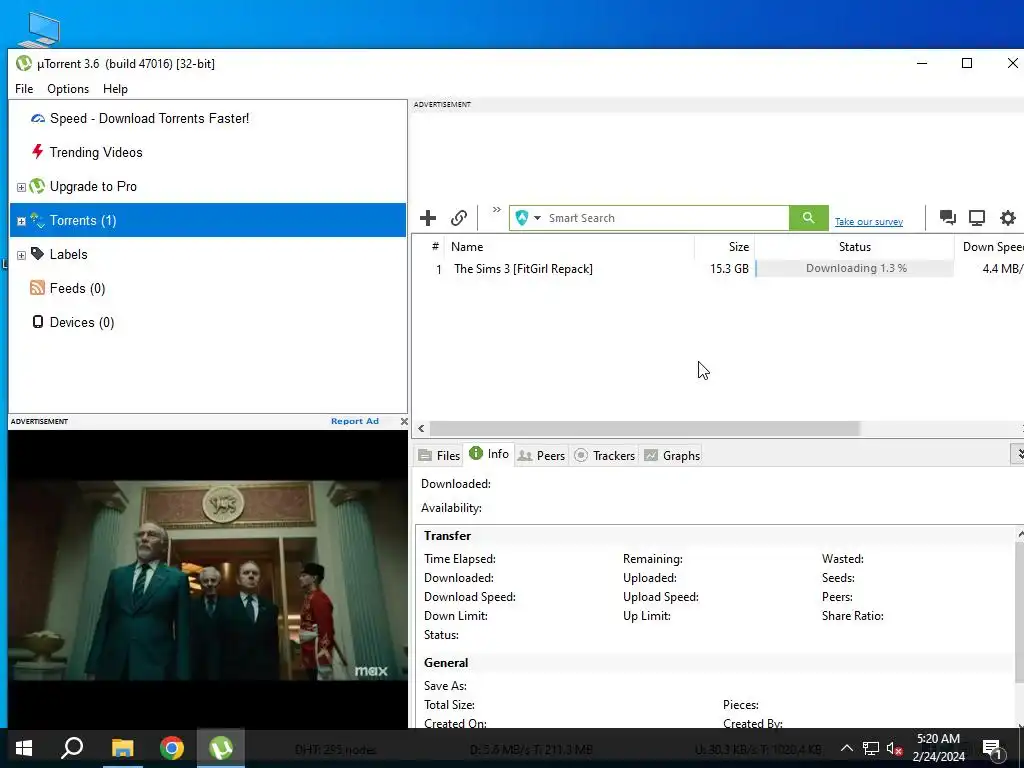Switch to the Files tab
Screen dimensions: 1024x768
click(x=439, y=455)
